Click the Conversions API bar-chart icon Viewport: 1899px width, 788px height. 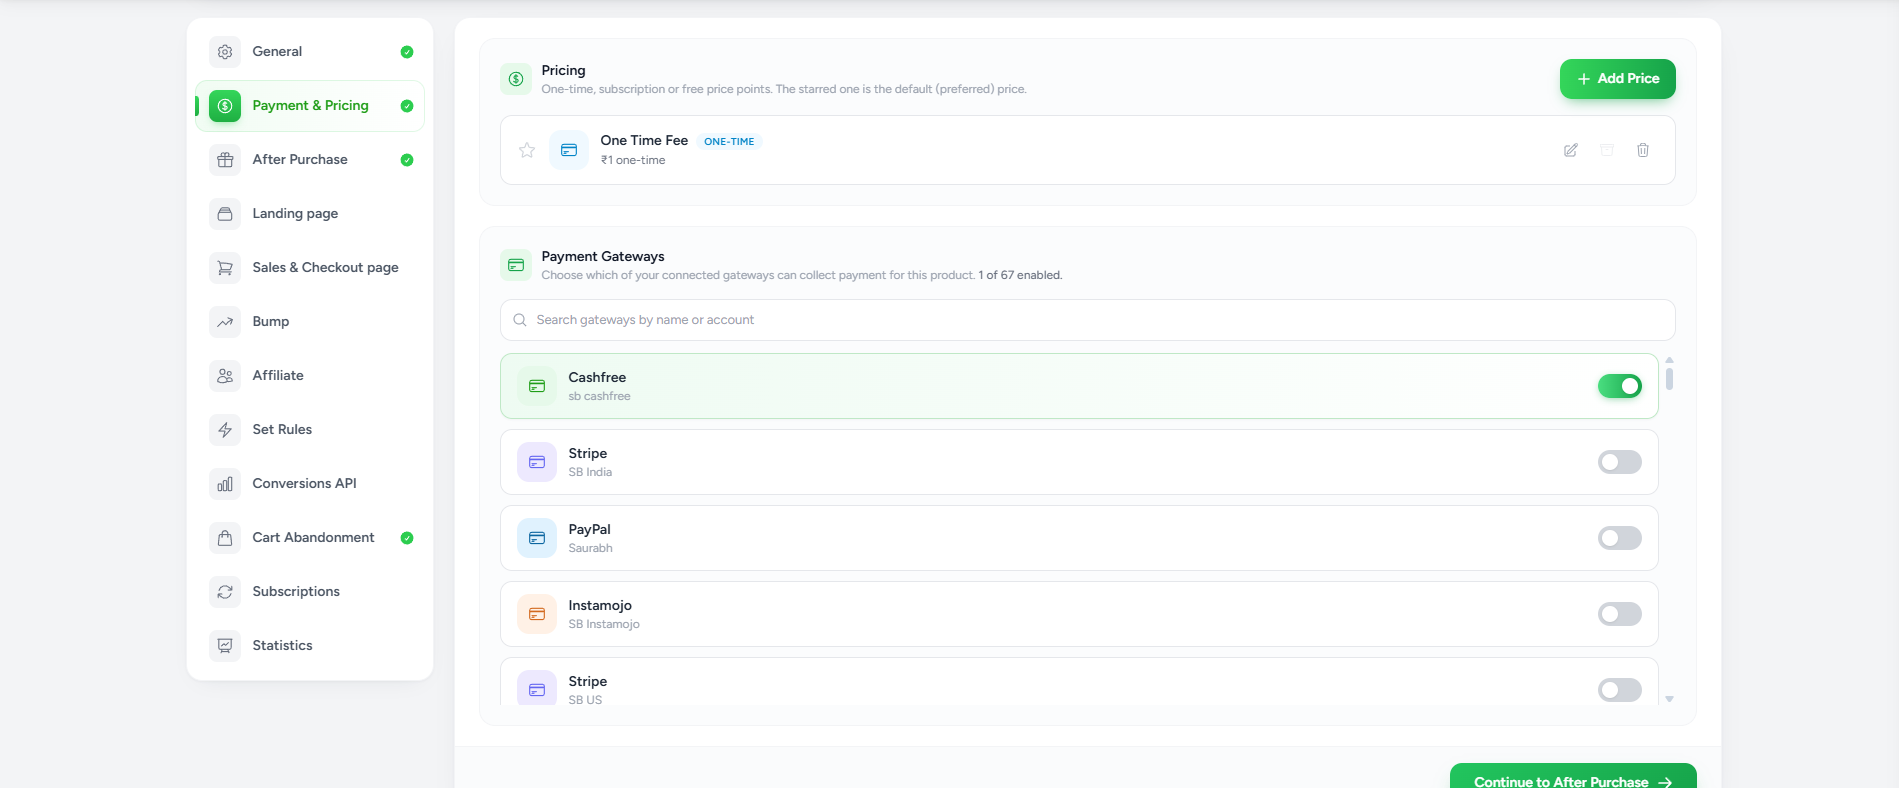point(225,484)
